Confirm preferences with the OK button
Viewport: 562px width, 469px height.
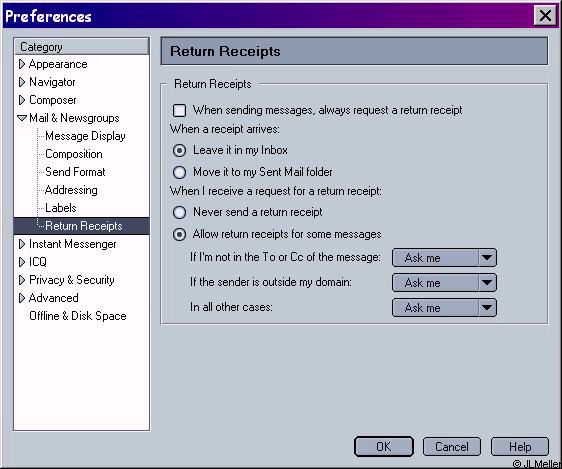(x=384, y=446)
